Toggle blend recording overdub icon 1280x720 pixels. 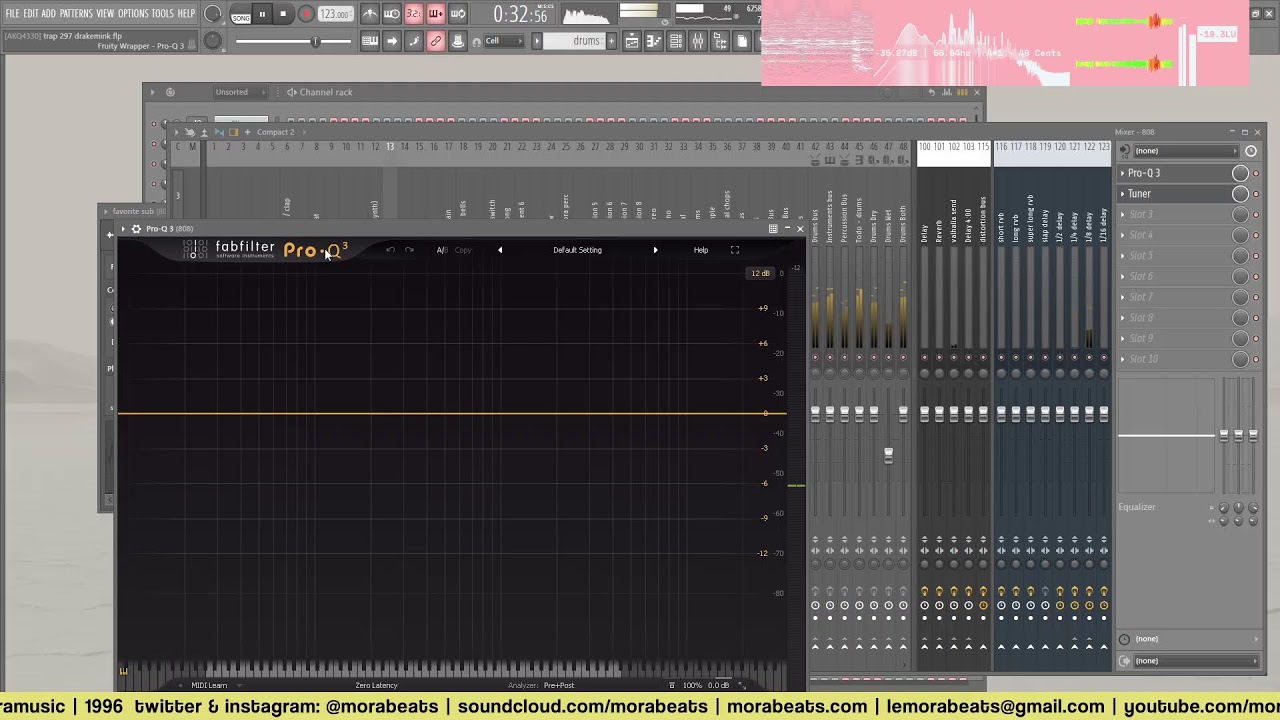[x=436, y=14]
